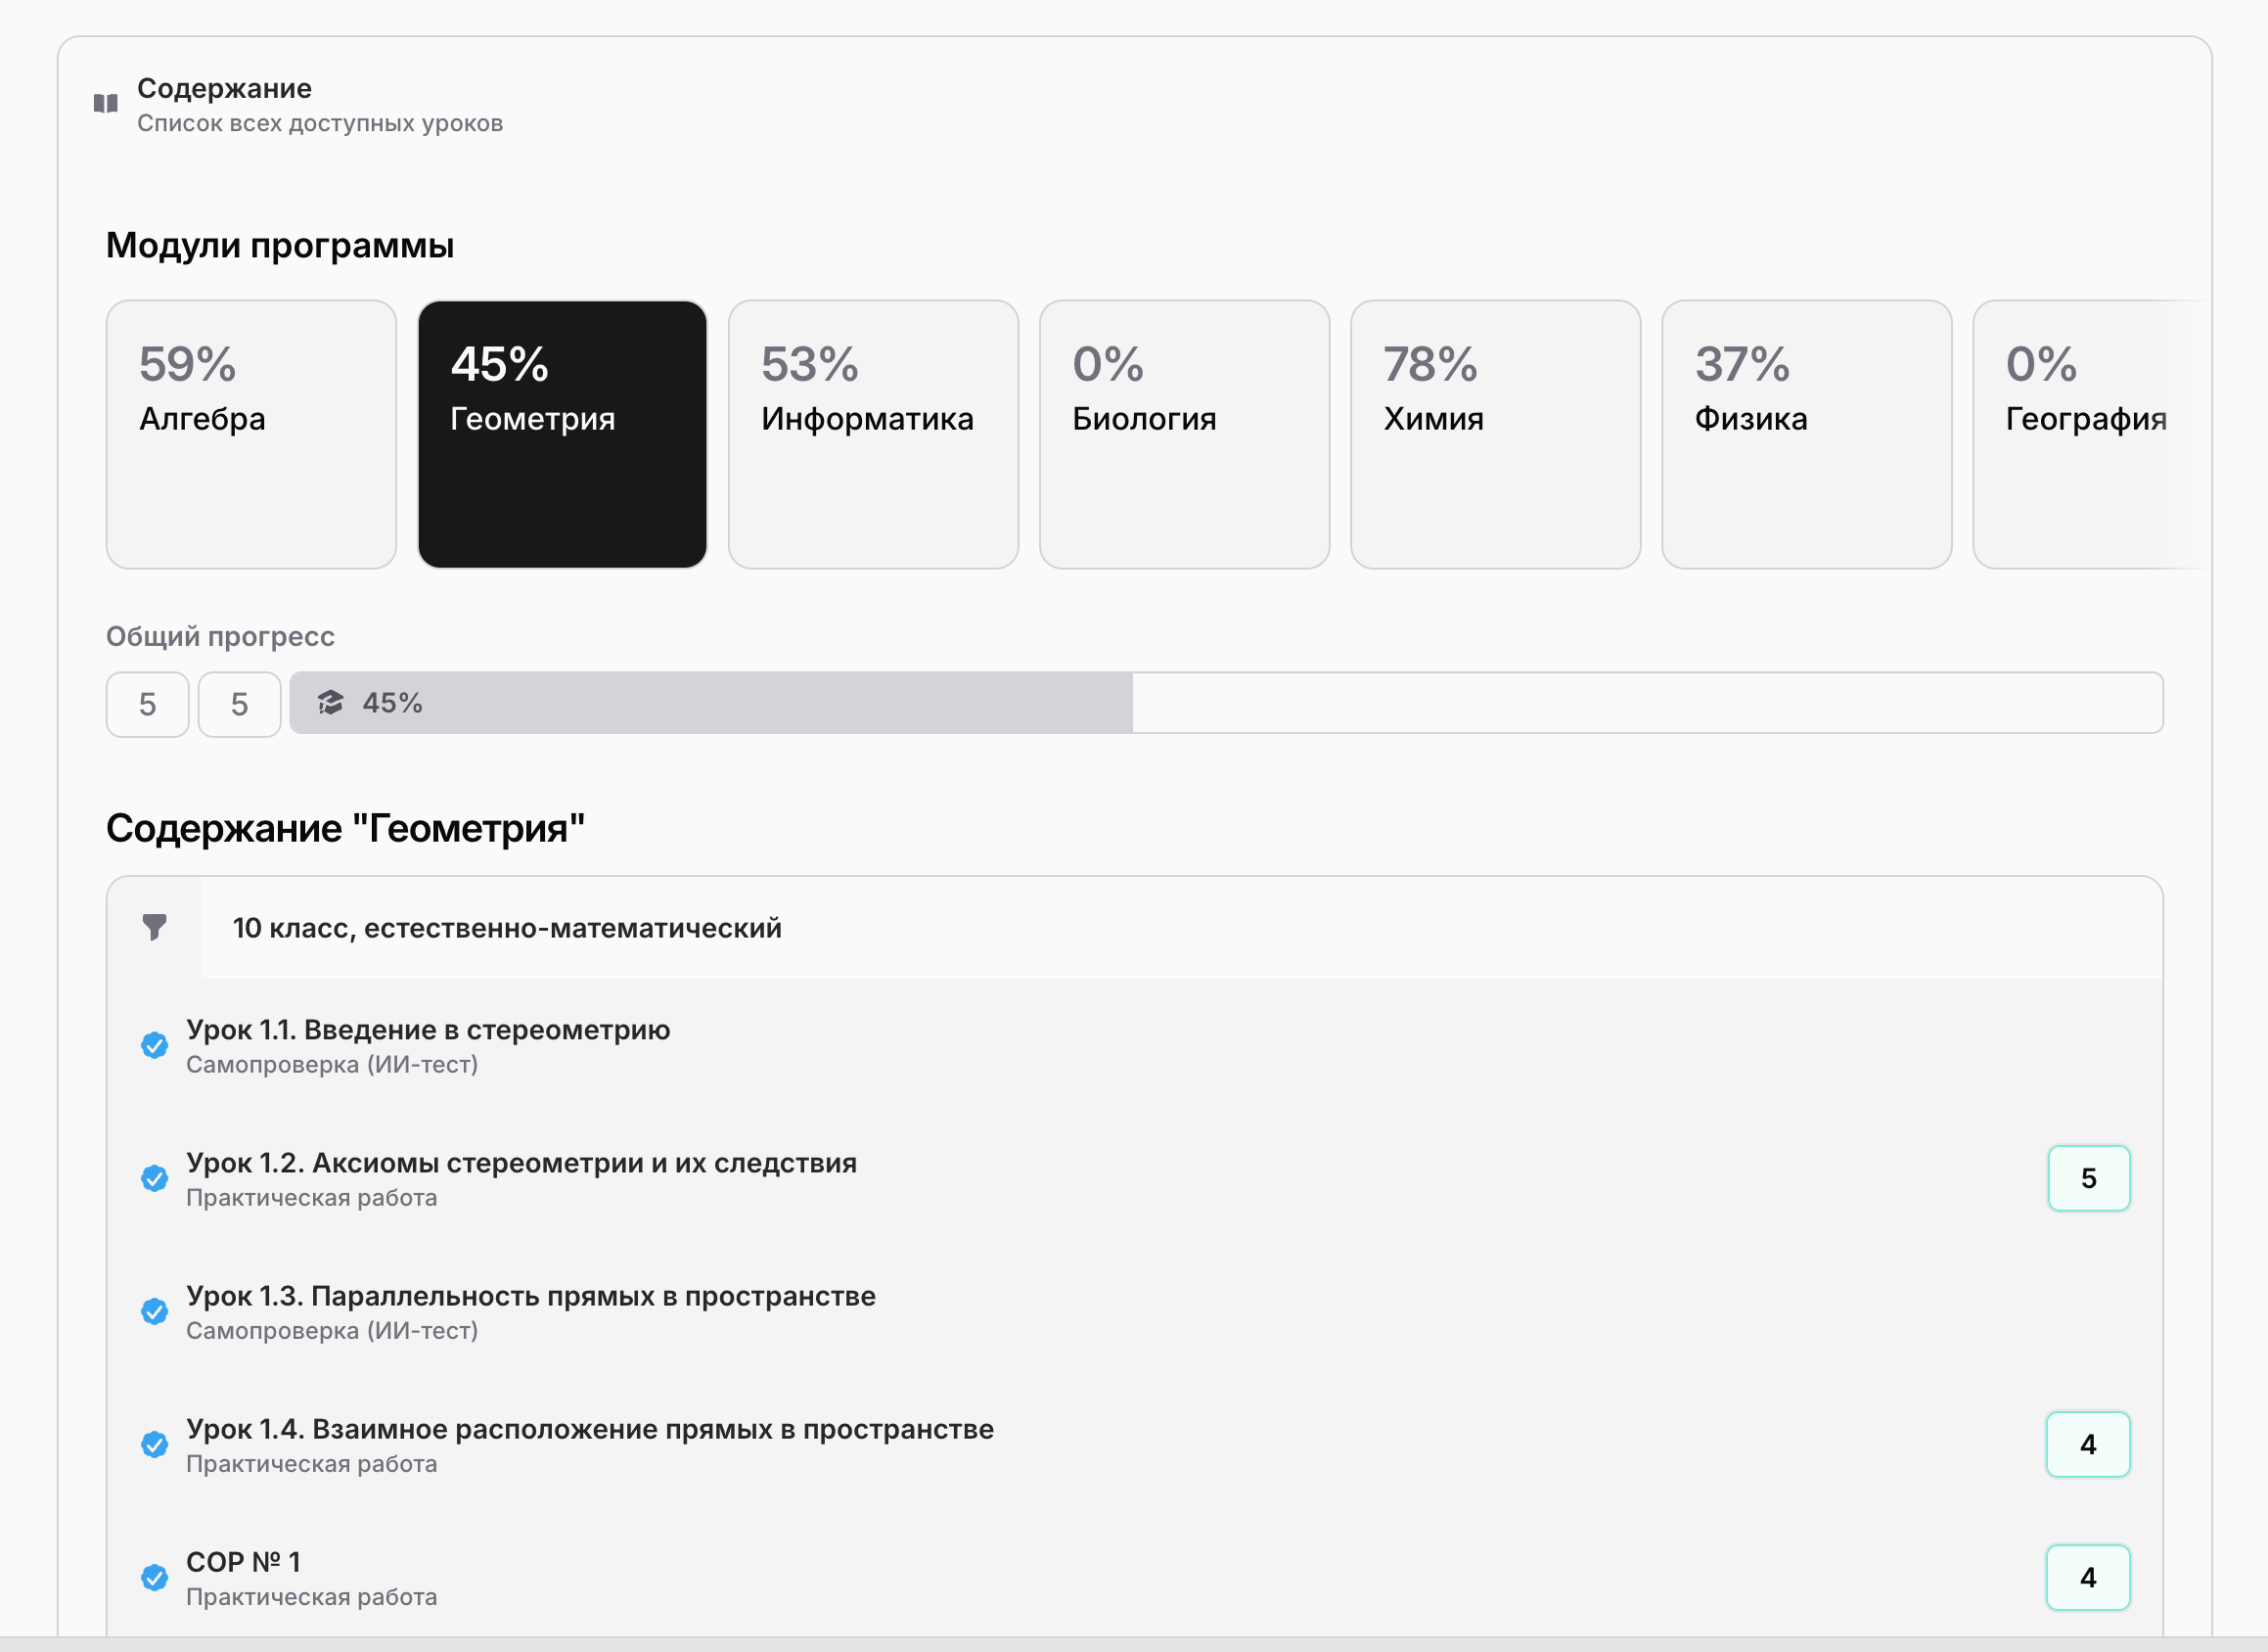Click the first grade box under Общий прогресс

[x=147, y=704]
